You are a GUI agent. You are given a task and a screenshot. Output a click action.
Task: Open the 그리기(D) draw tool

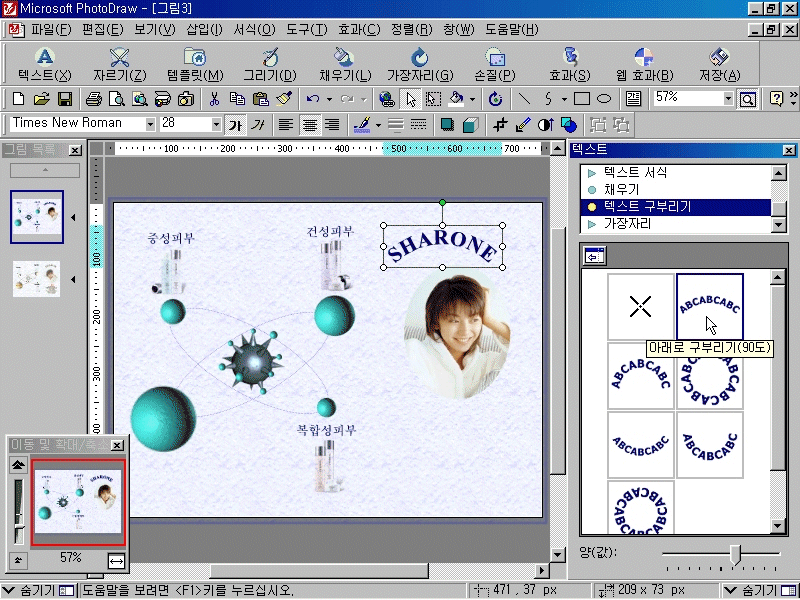tap(270, 65)
